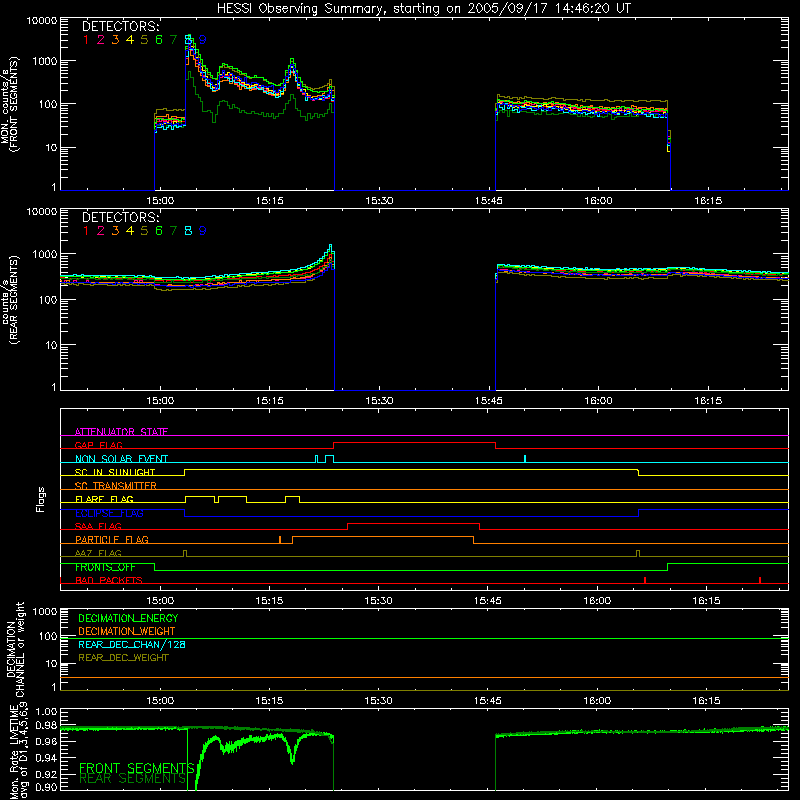Click the 16:00 time label under Flags panel

click(597, 601)
